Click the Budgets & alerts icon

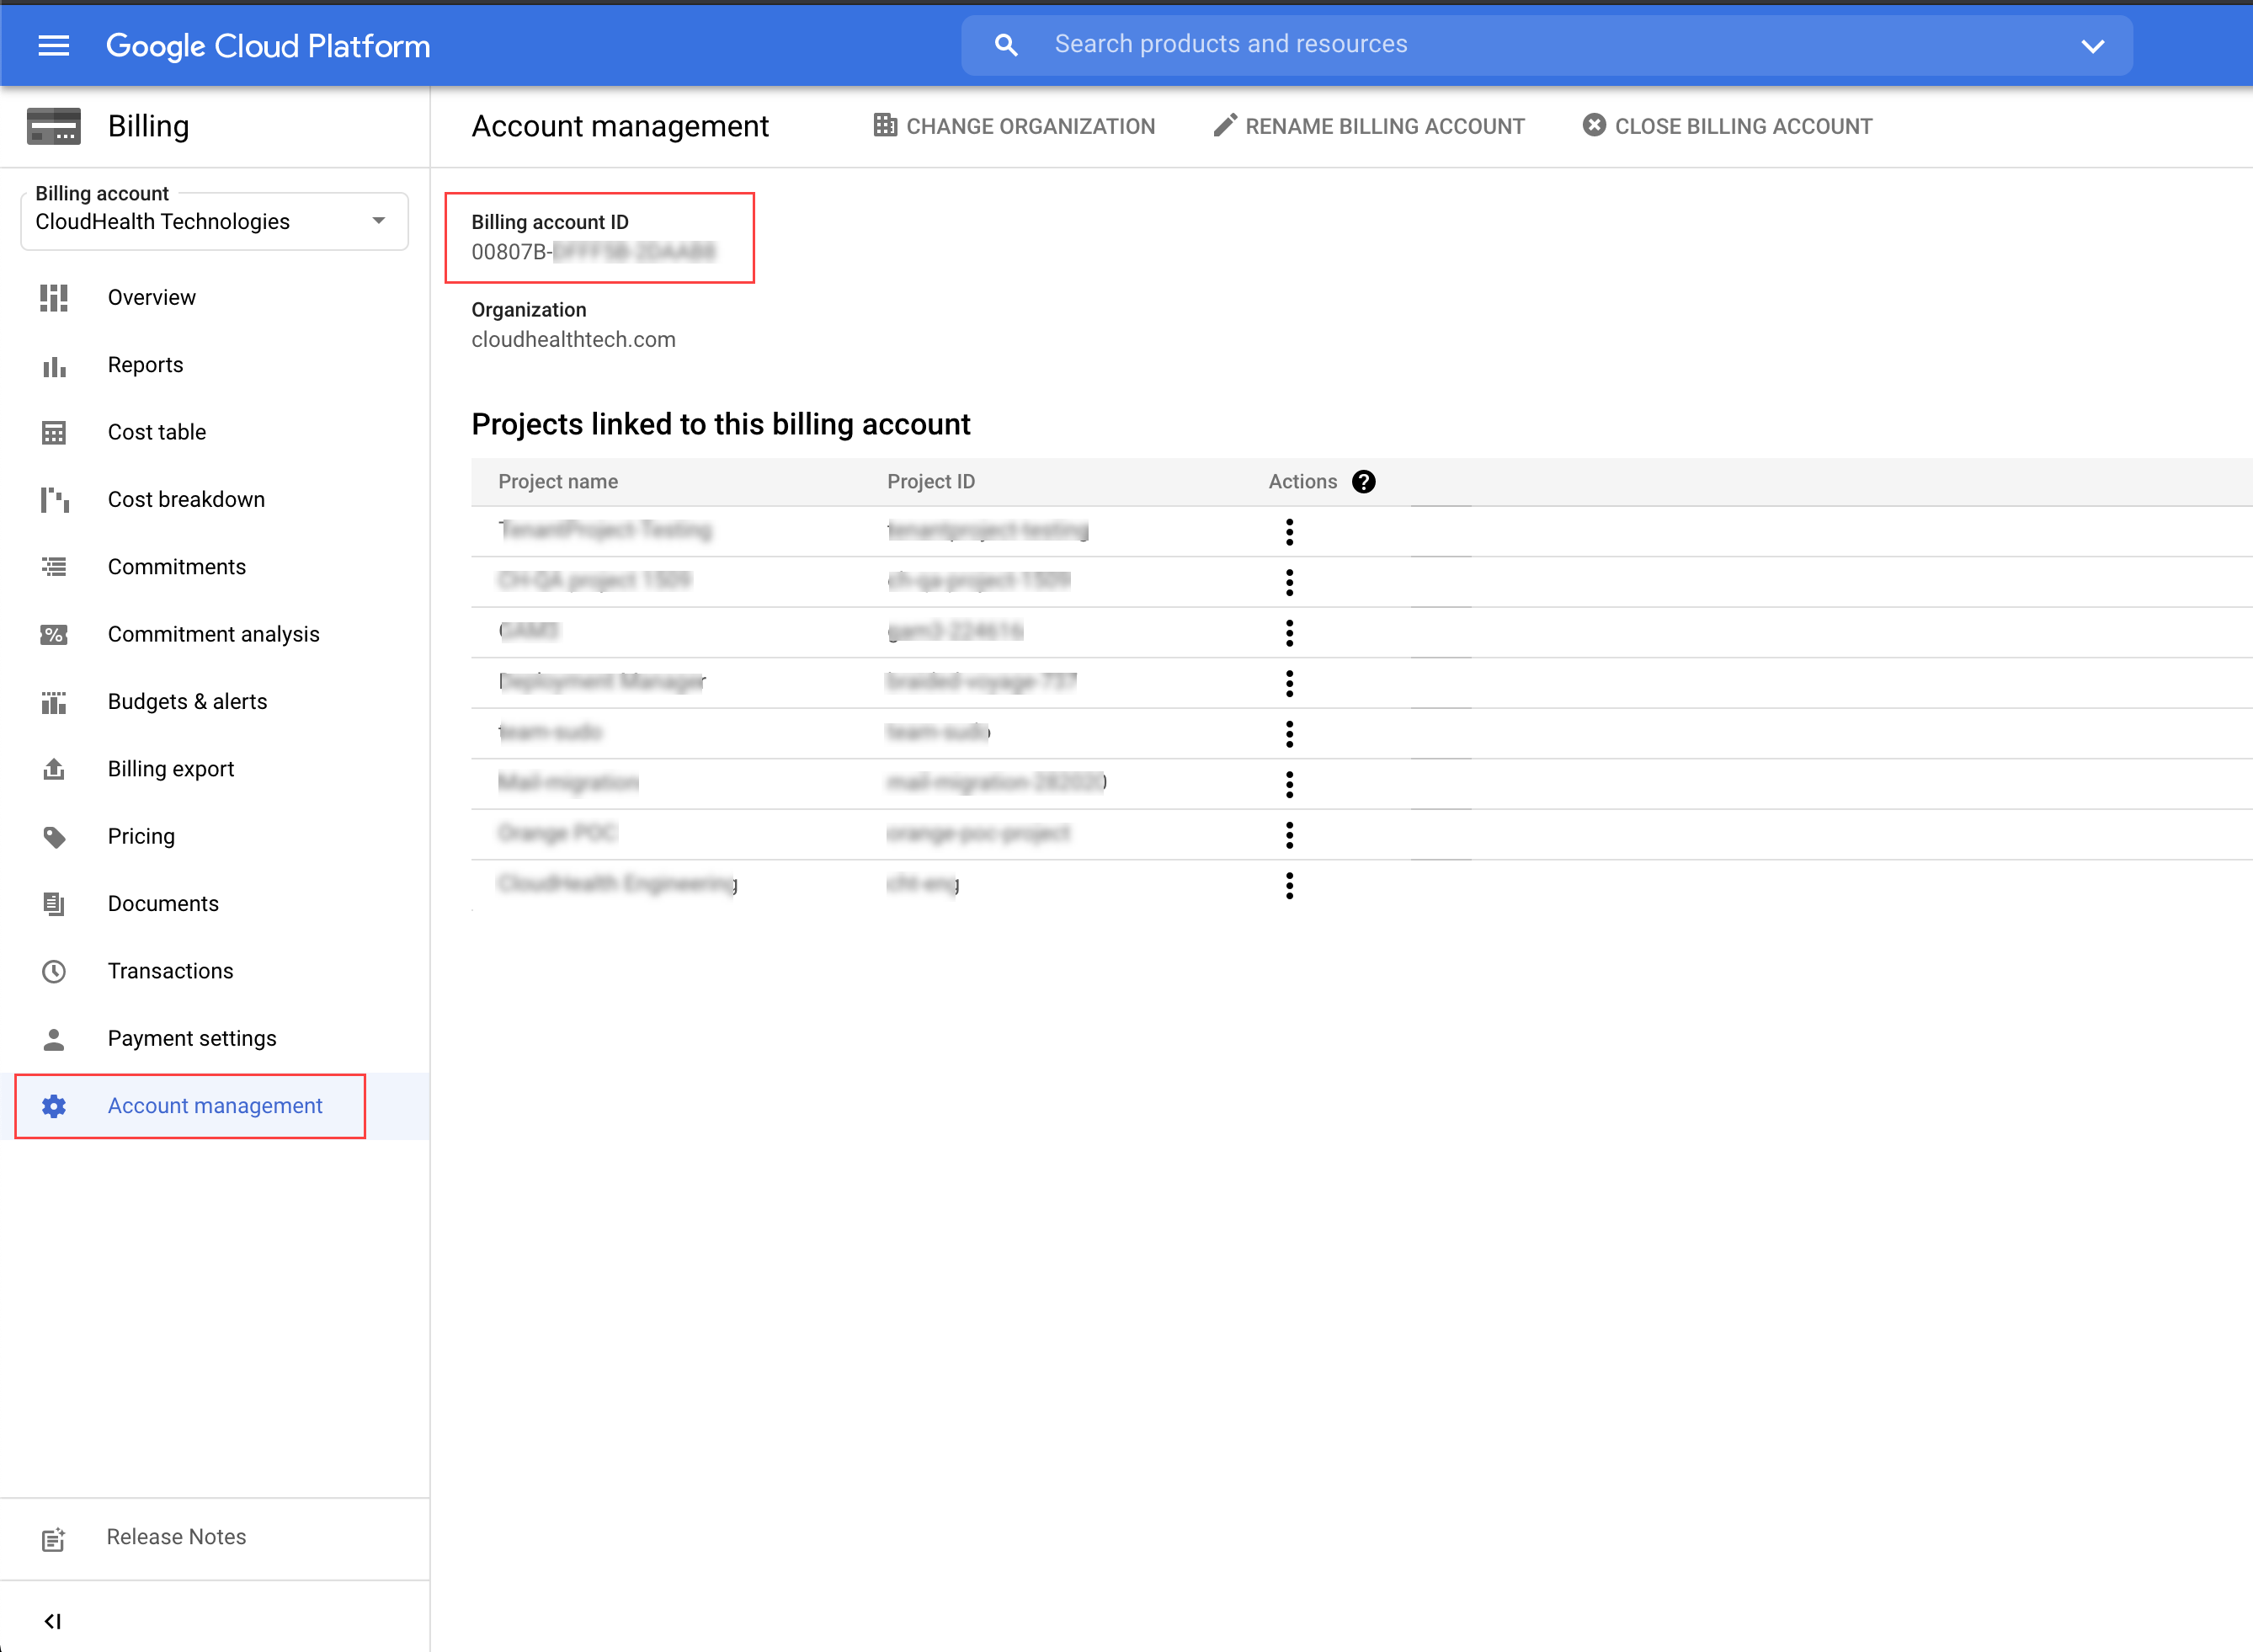[53, 701]
